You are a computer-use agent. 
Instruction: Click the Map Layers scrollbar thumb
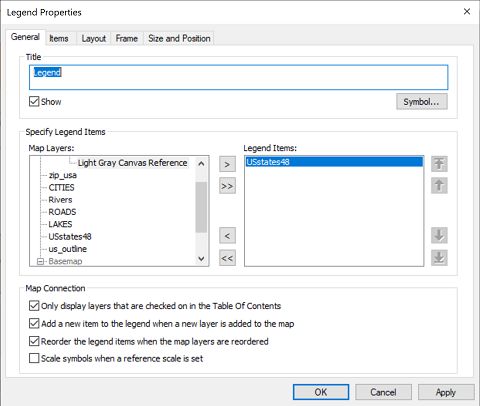[x=201, y=207]
